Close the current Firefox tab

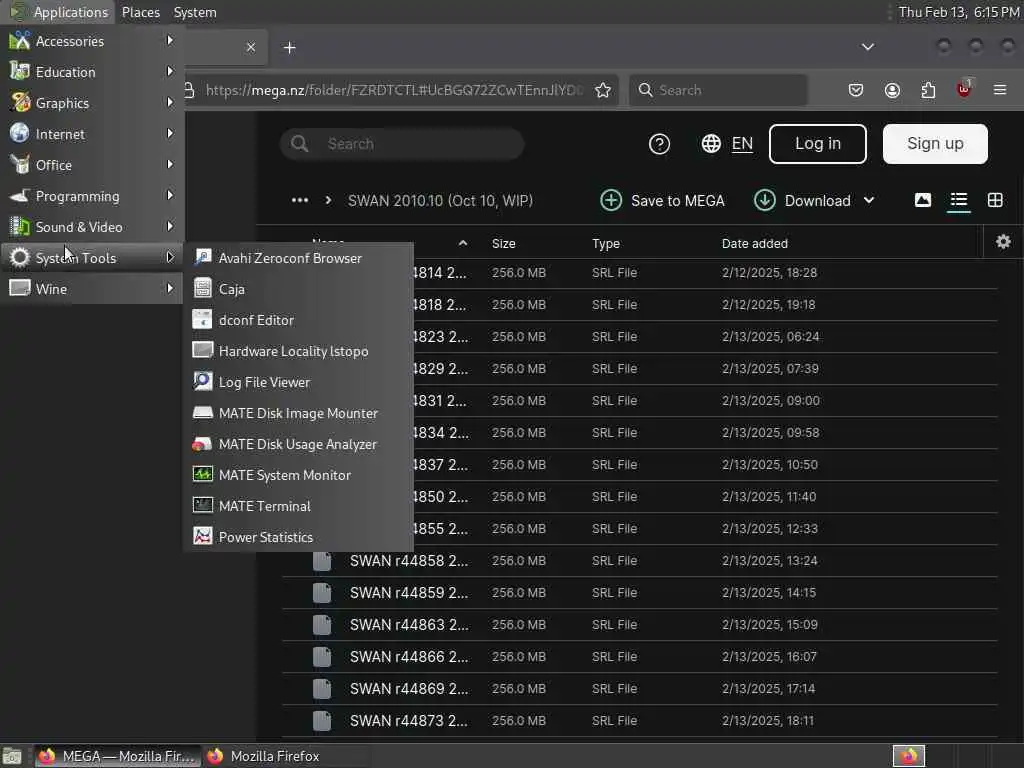click(x=251, y=47)
